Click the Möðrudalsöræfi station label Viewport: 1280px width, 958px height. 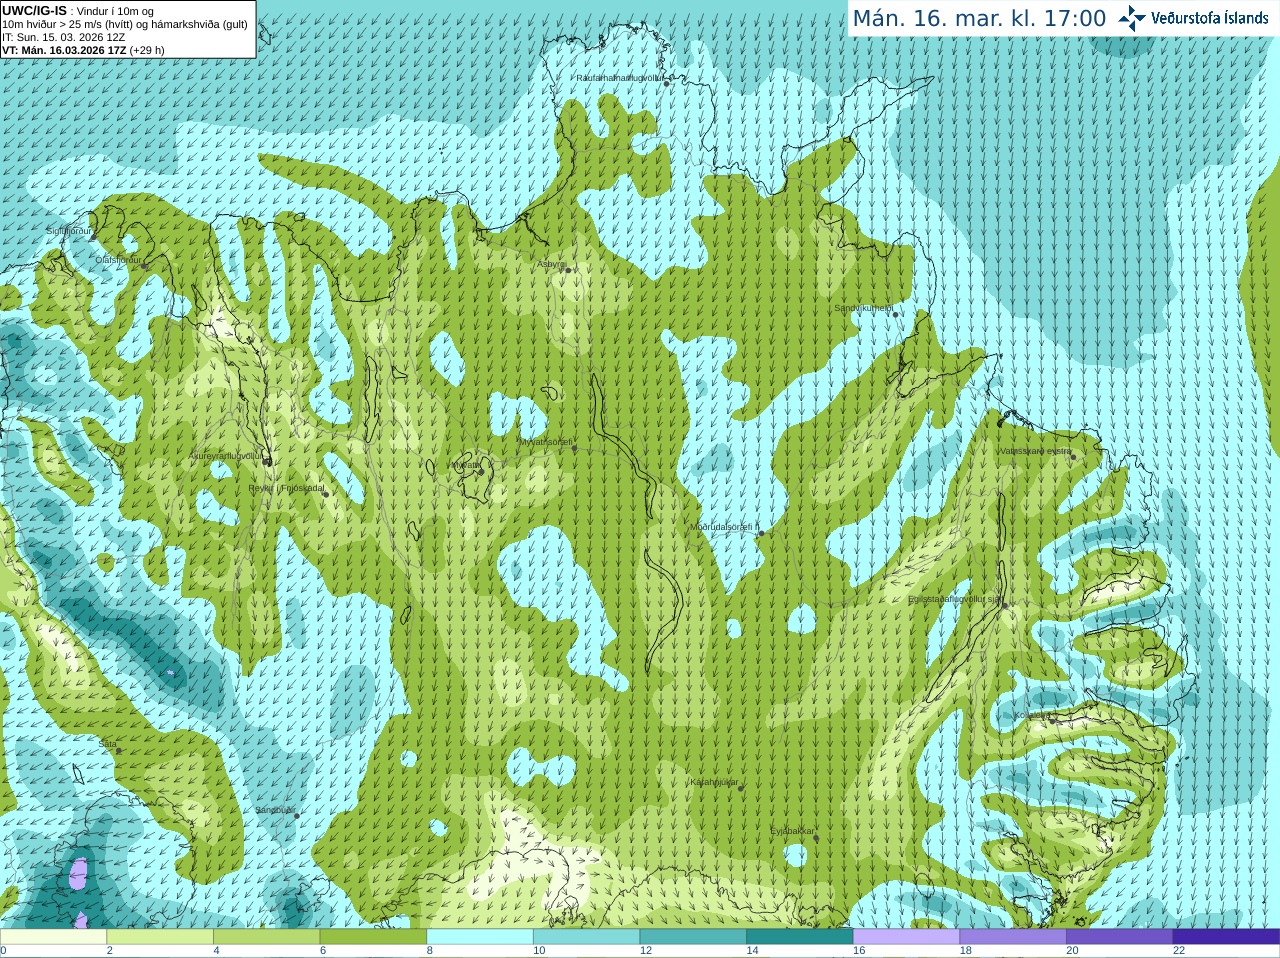pos(723,527)
